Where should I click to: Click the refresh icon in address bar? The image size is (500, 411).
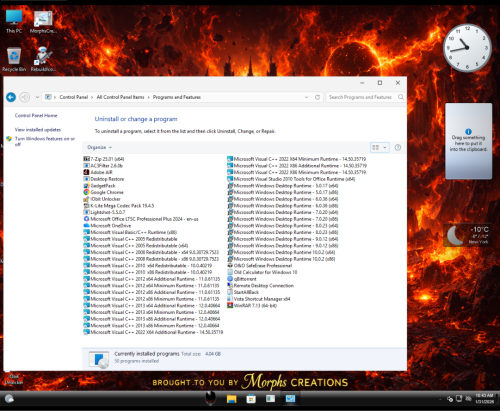pyautogui.click(x=317, y=97)
